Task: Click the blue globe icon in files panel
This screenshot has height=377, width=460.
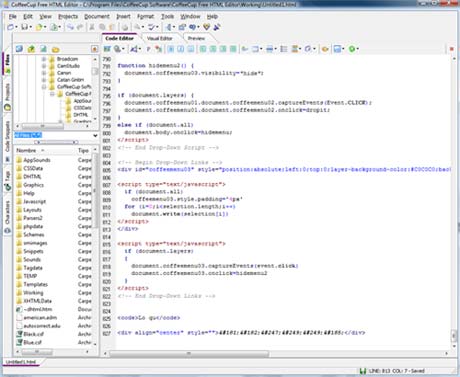Action: coord(19,49)
